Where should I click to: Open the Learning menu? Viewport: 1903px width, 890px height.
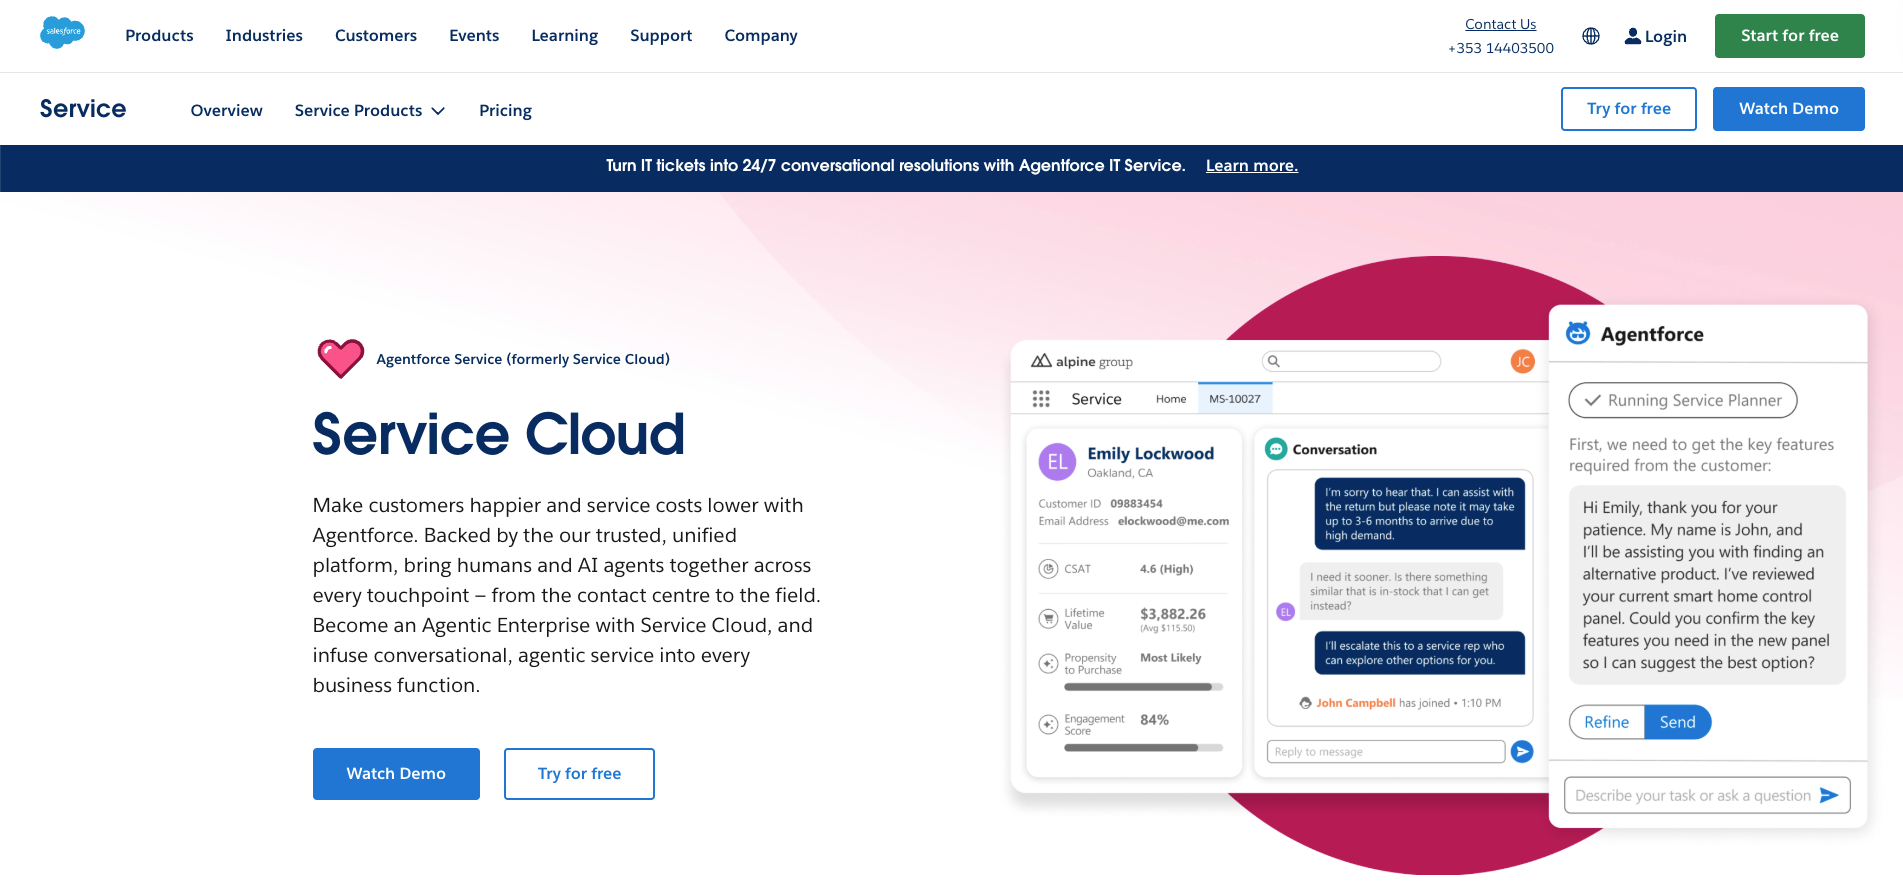pos(565,36)
